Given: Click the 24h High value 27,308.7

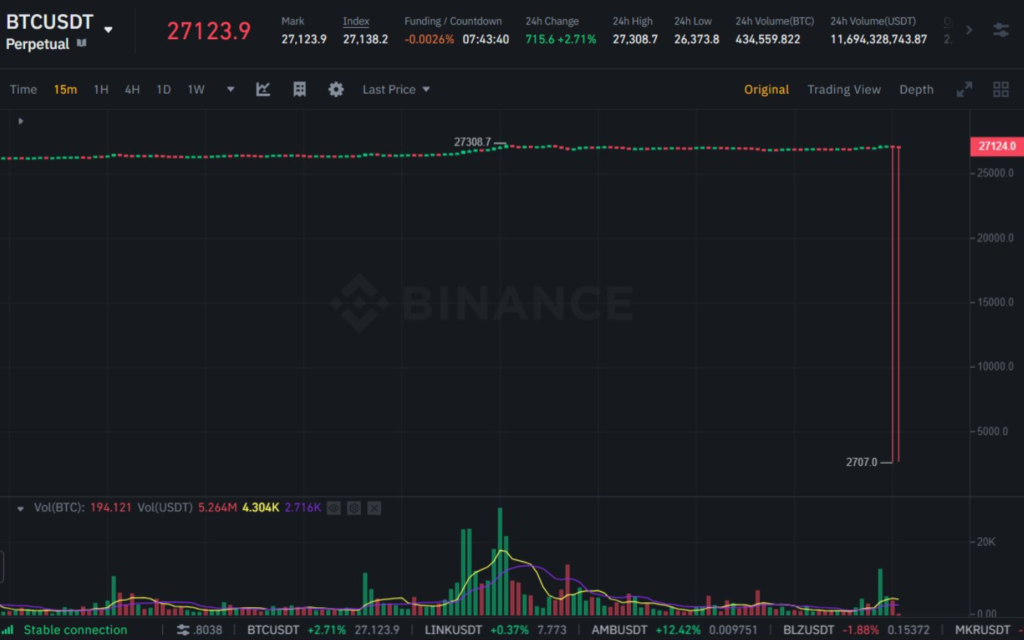Looking at the screenshot, I should (x=635, y=39).
